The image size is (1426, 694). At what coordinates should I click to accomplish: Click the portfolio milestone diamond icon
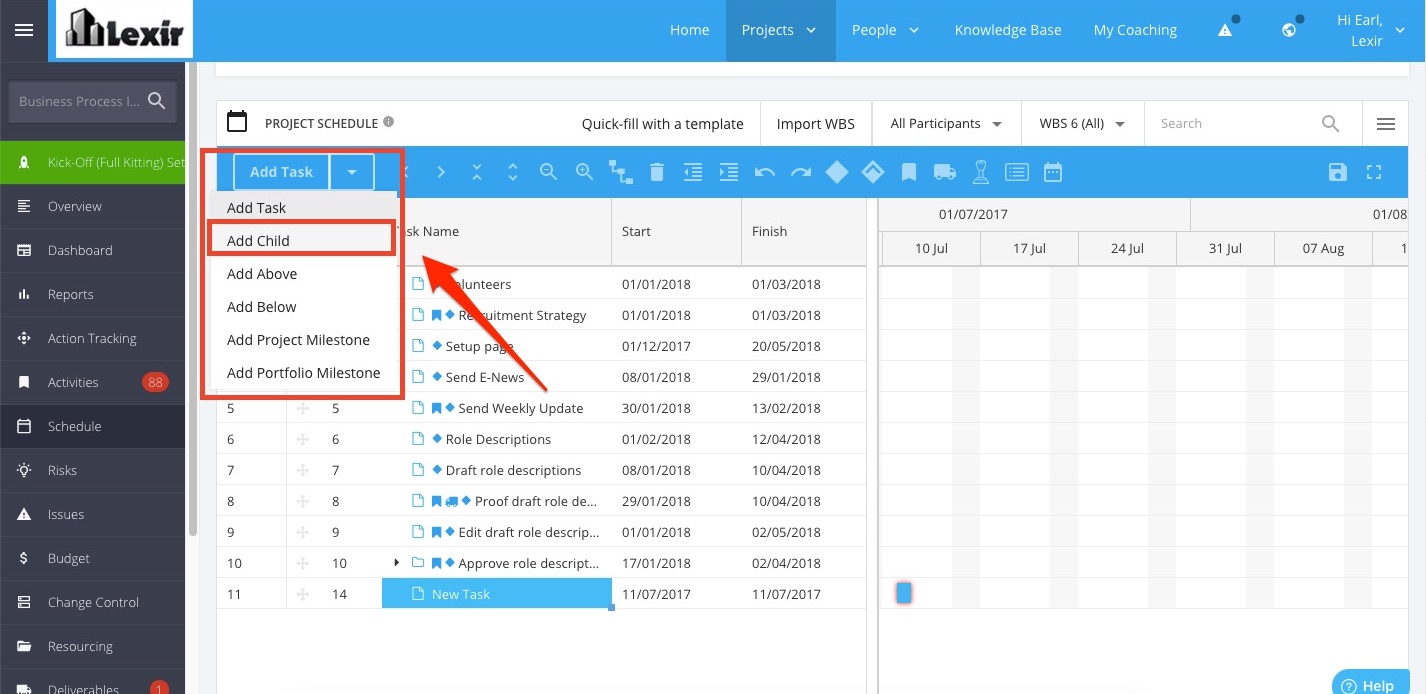(x=873, y=172)
